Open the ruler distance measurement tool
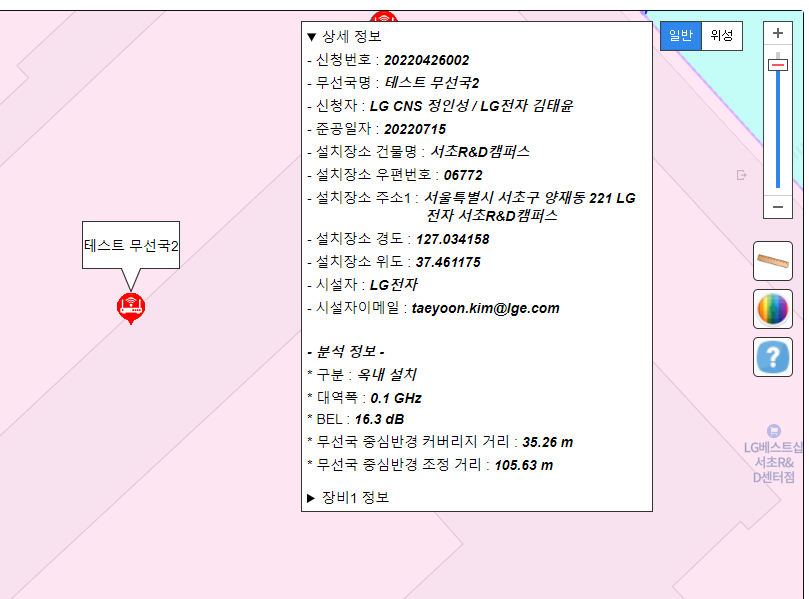 pos(772,262)
